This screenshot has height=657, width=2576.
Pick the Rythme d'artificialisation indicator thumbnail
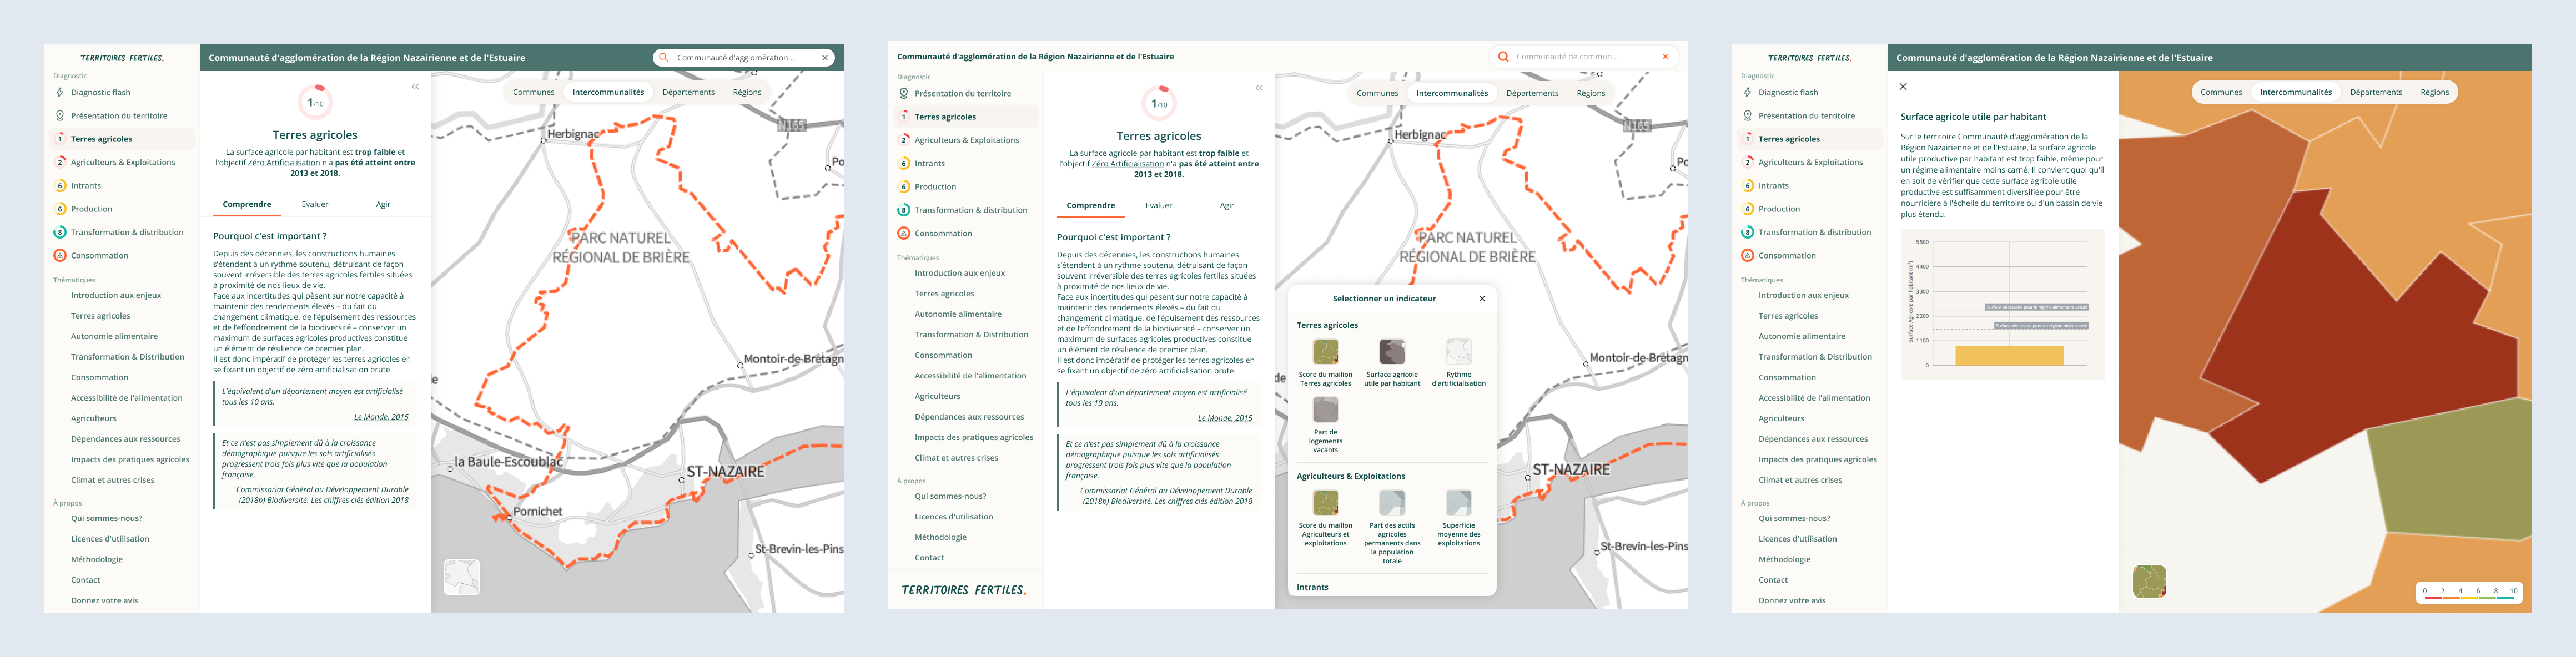click(x=1458, y=352)
